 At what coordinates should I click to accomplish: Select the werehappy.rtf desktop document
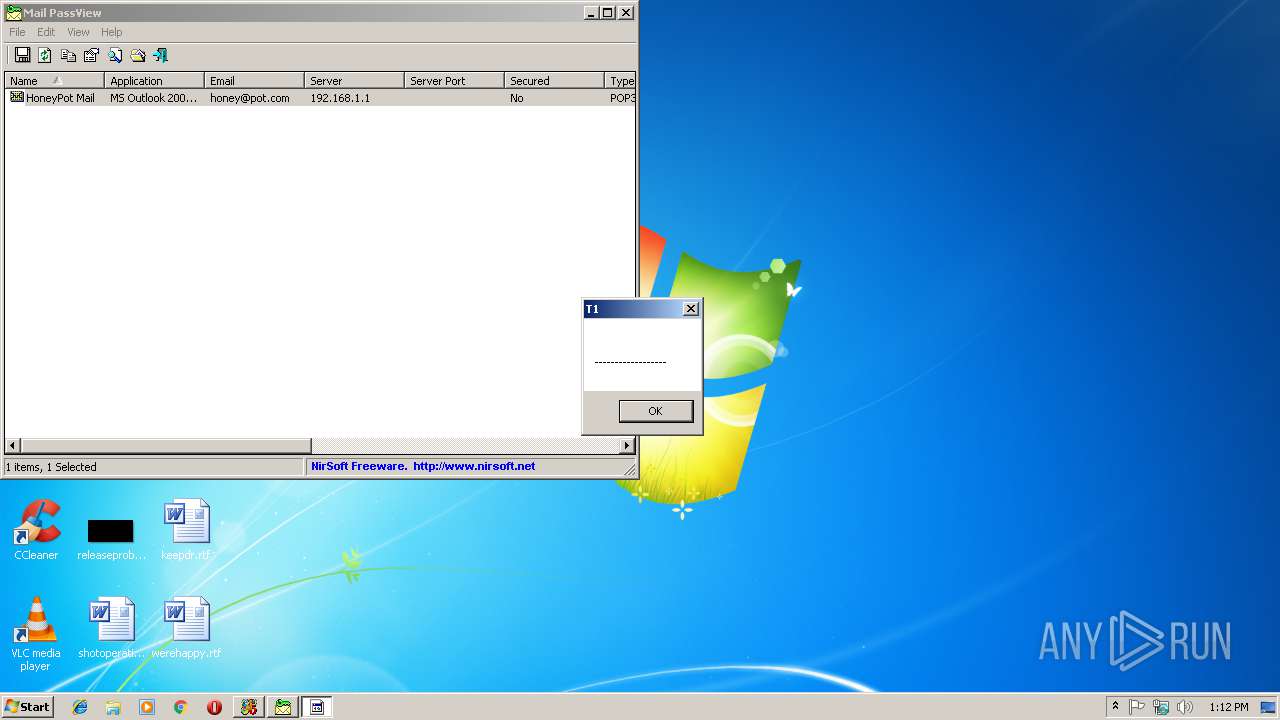tap(187, 628)
